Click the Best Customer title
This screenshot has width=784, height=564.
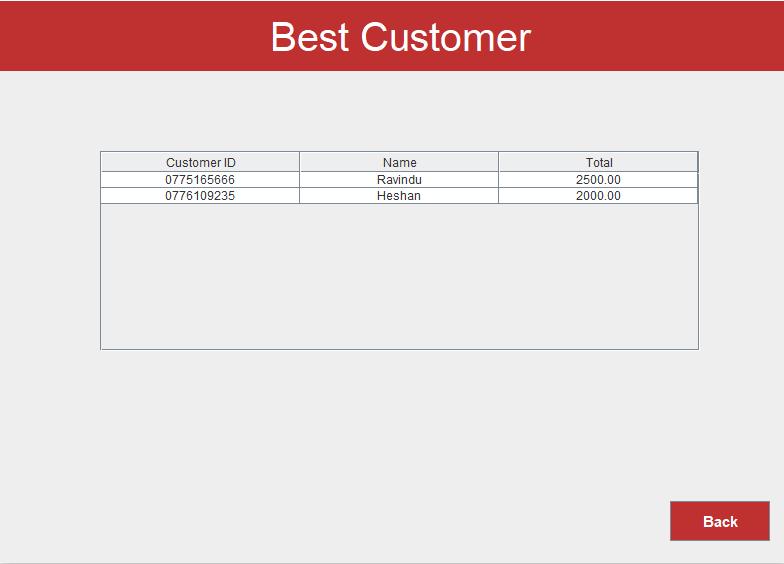(400, 37)
